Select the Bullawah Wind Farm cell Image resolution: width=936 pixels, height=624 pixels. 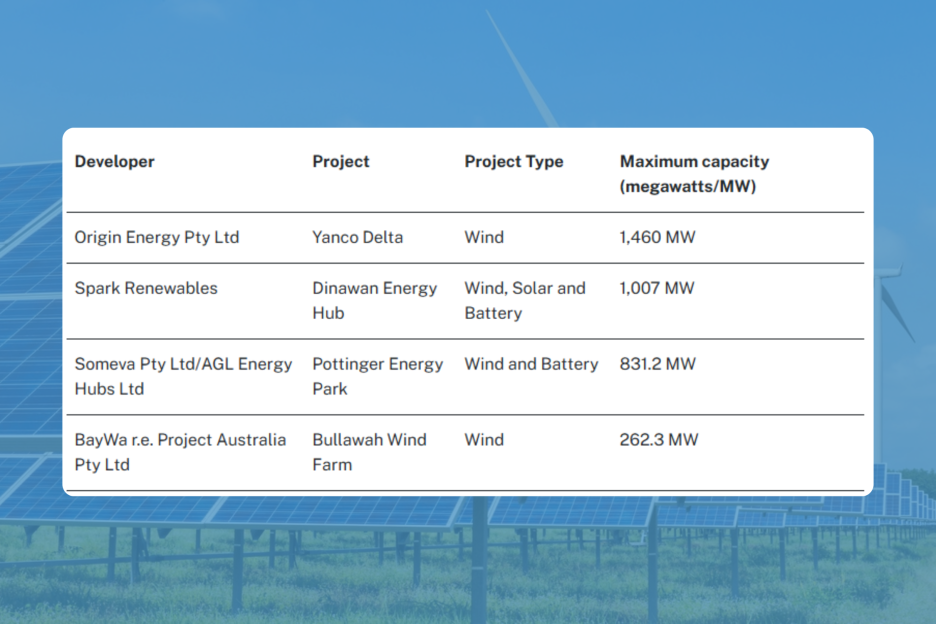coord(370,452)
